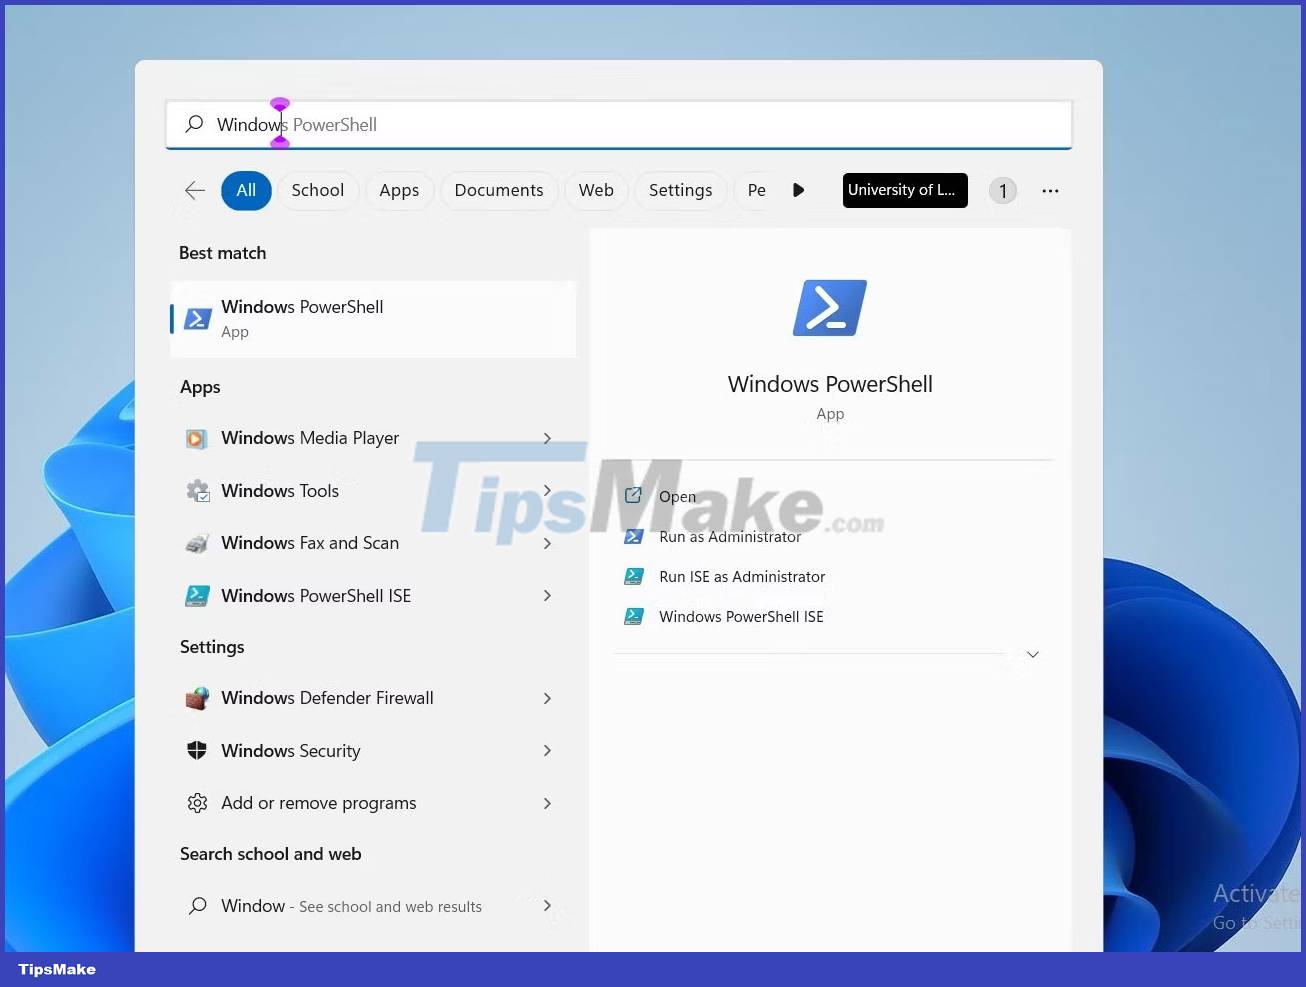Viewport: 1306px width, 987px height.
Task: Click the Windows Tools icon
Action: coord(197,490)
